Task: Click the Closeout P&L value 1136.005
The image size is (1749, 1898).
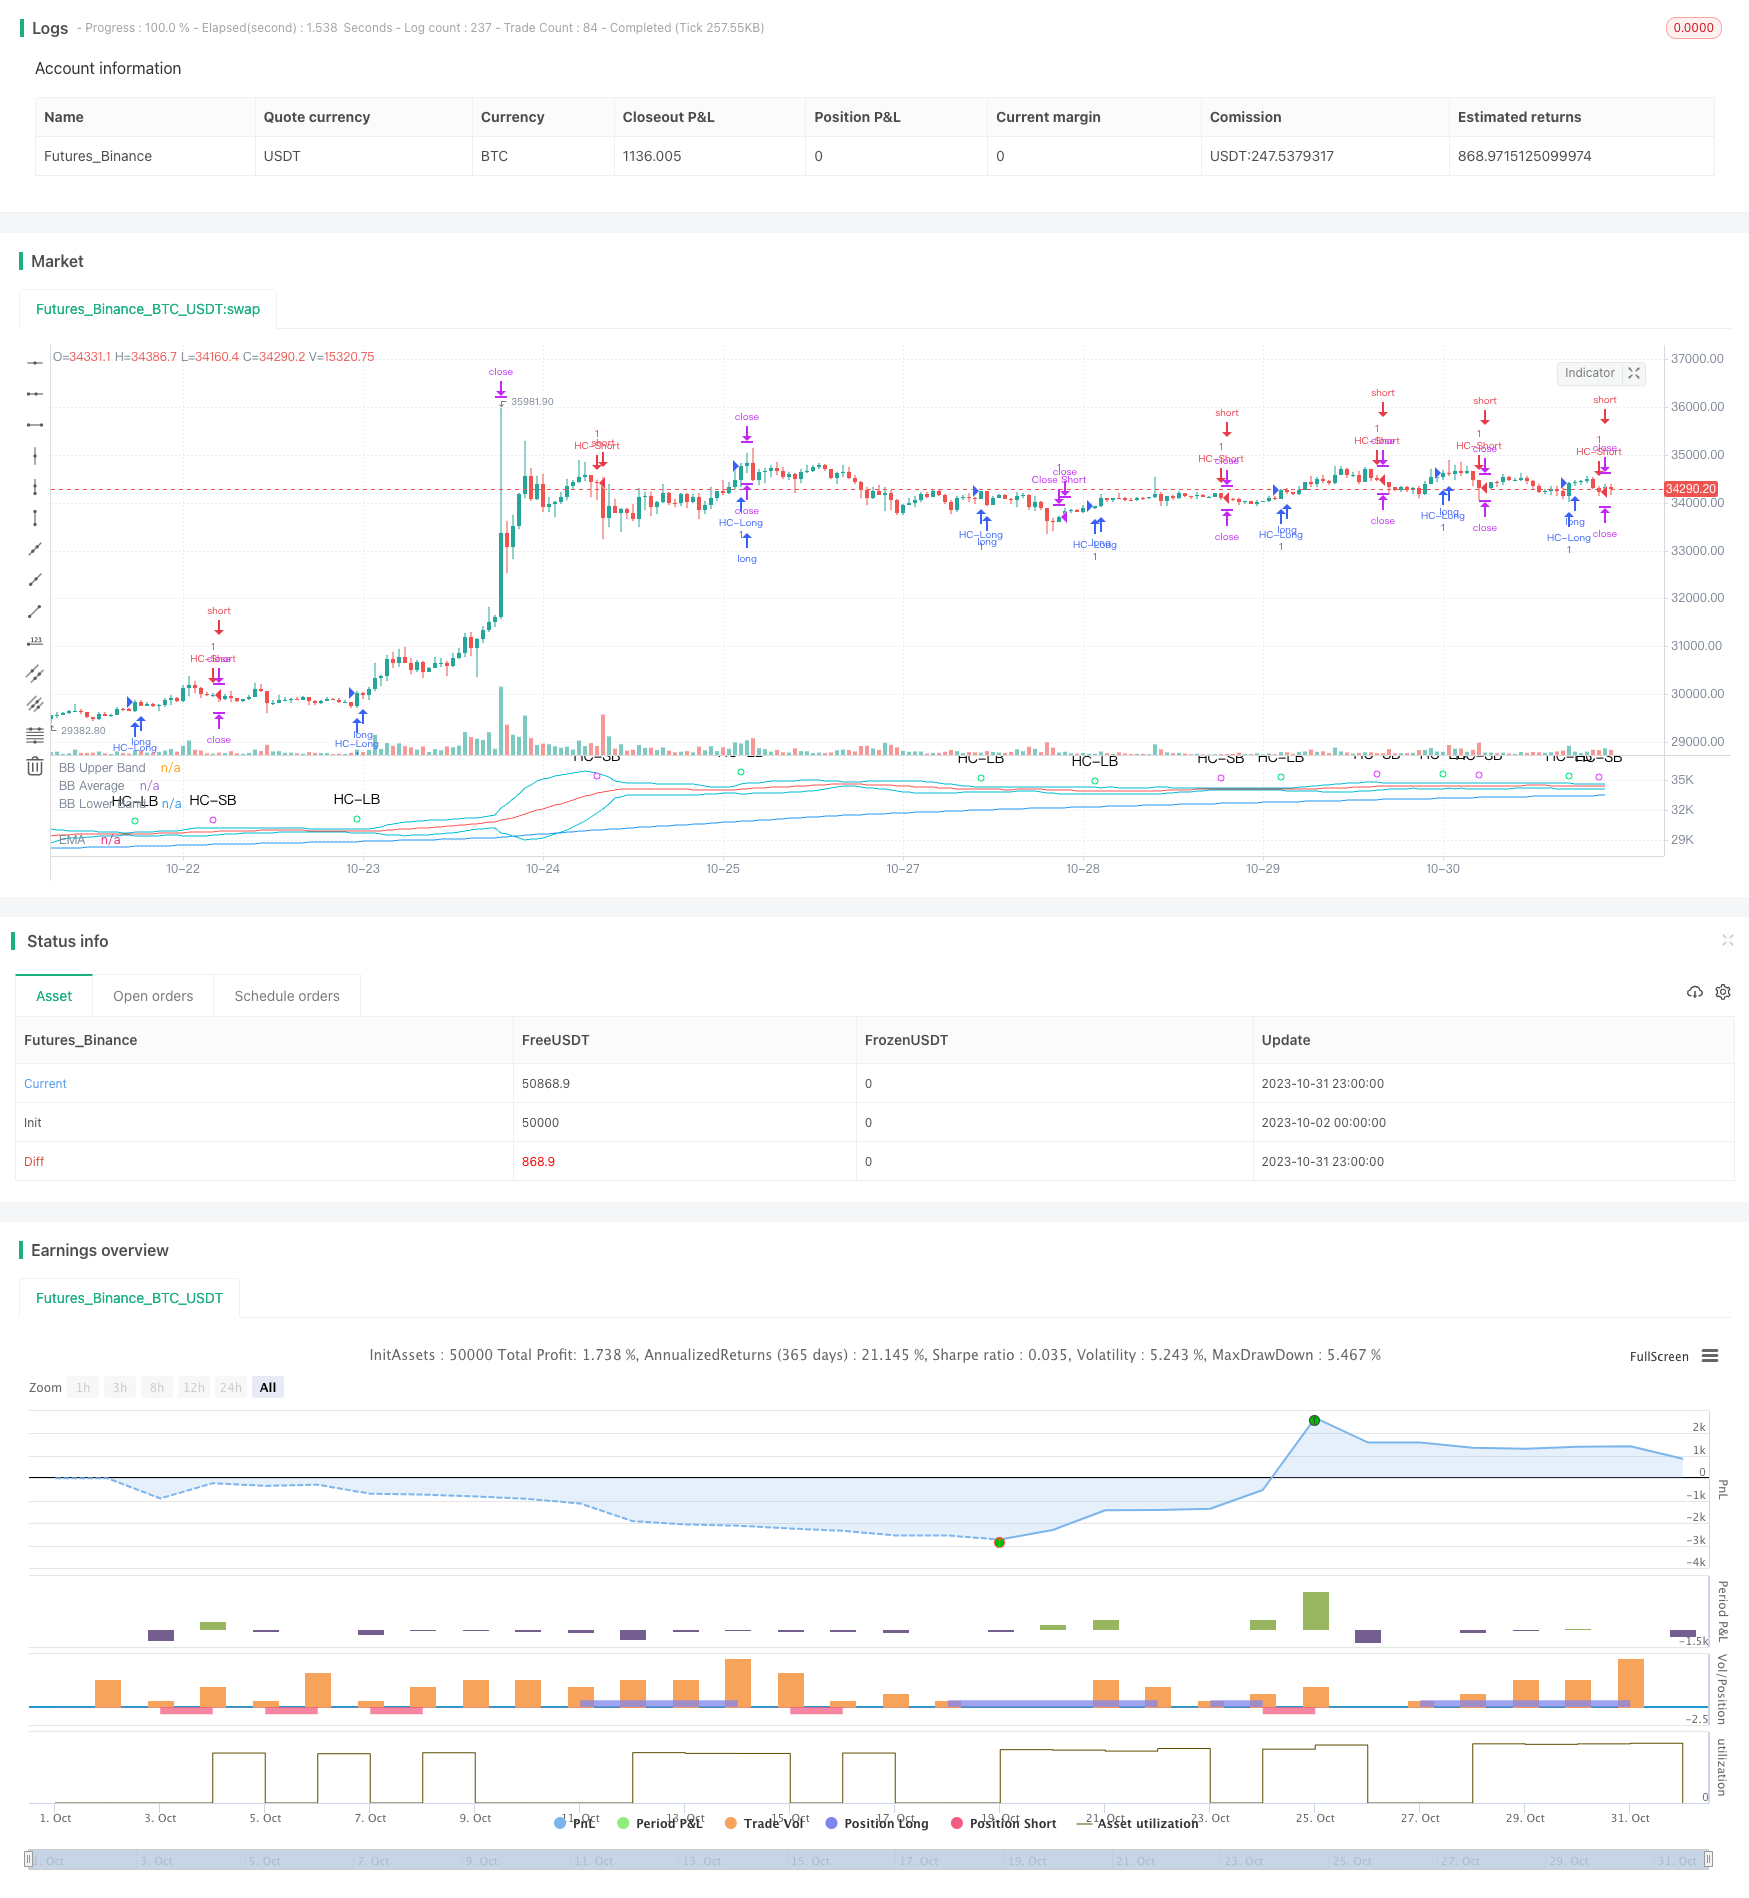Action: [x=652, y=156]
